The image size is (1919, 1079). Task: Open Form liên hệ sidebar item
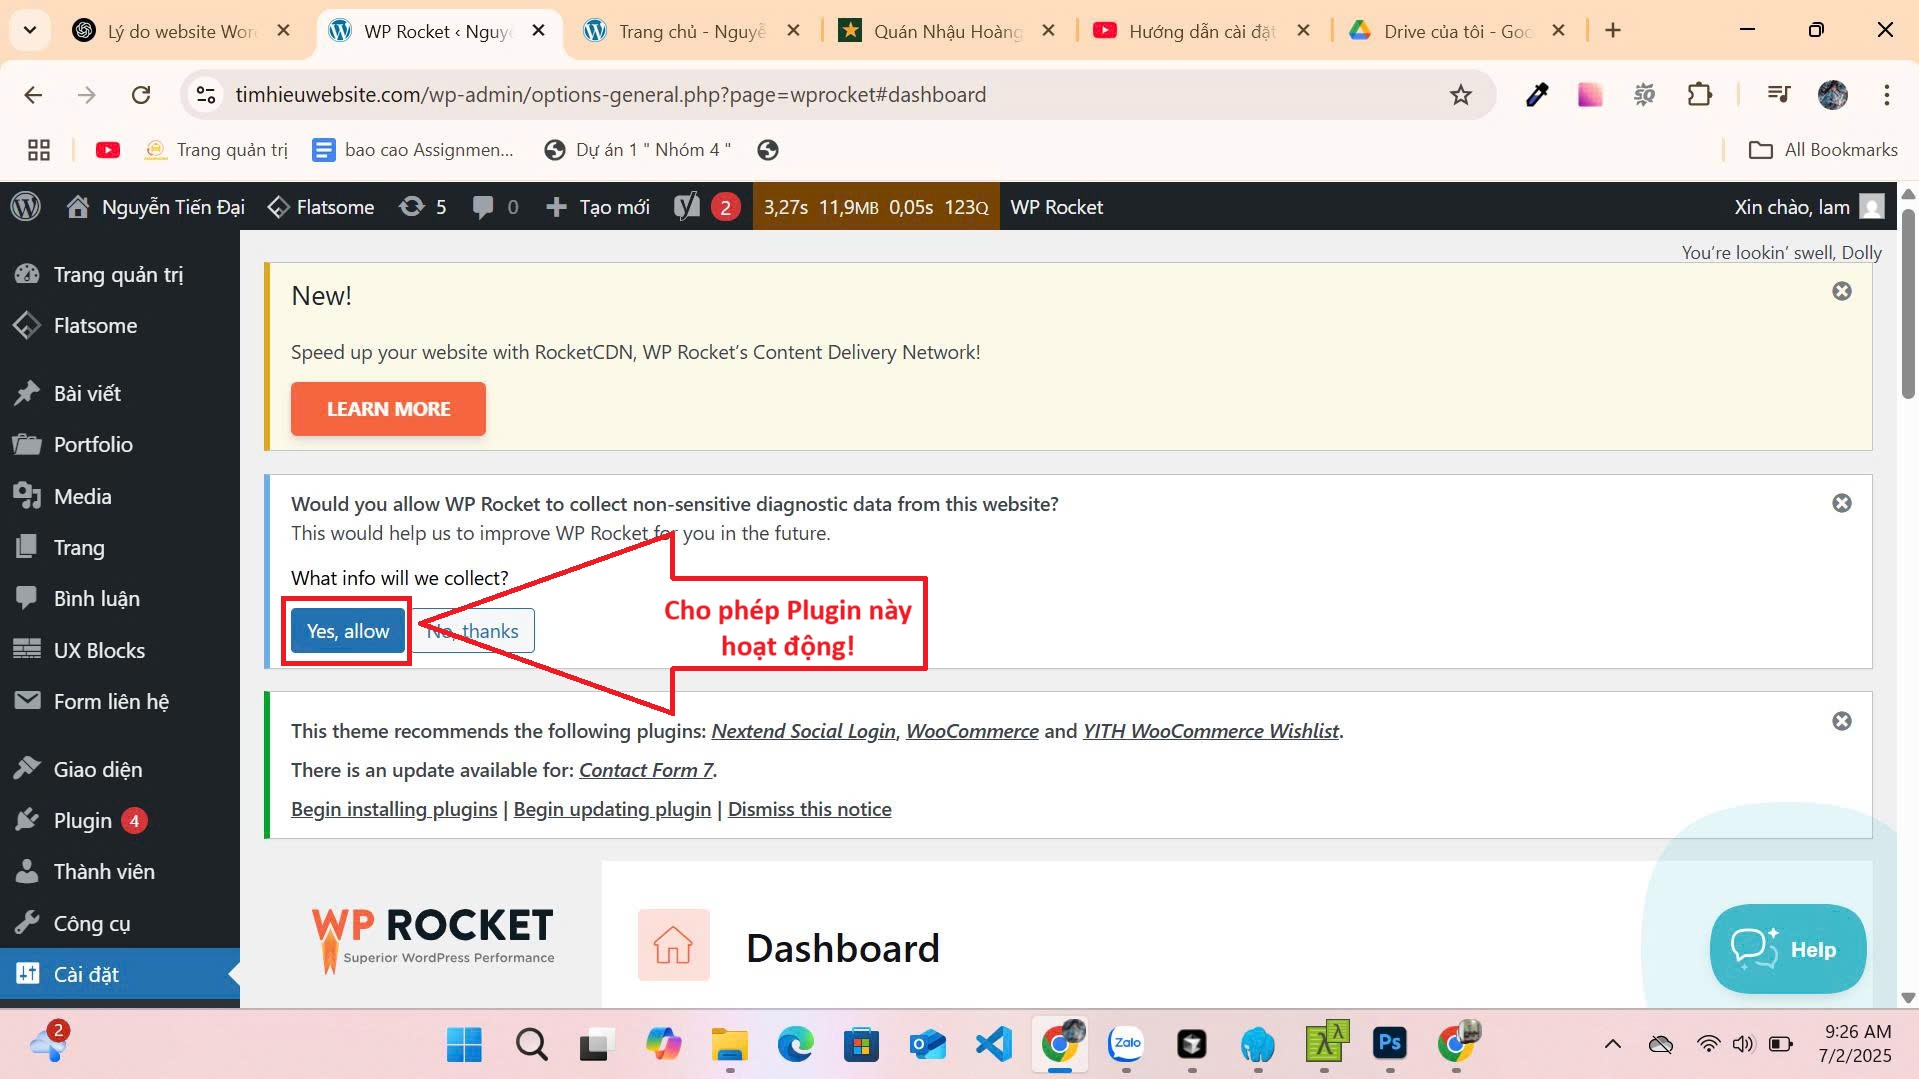(119, 701)
